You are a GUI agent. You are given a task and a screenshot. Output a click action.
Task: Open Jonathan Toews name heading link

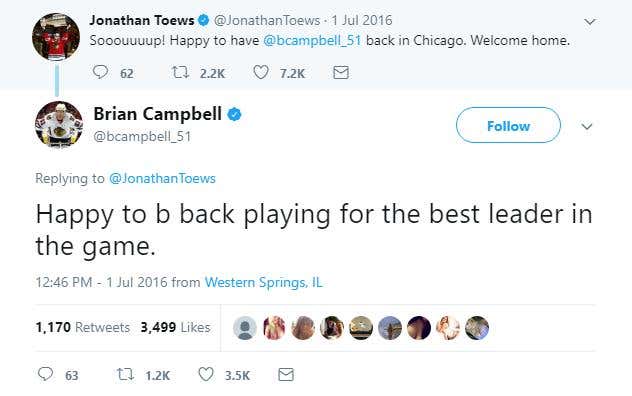142,20
